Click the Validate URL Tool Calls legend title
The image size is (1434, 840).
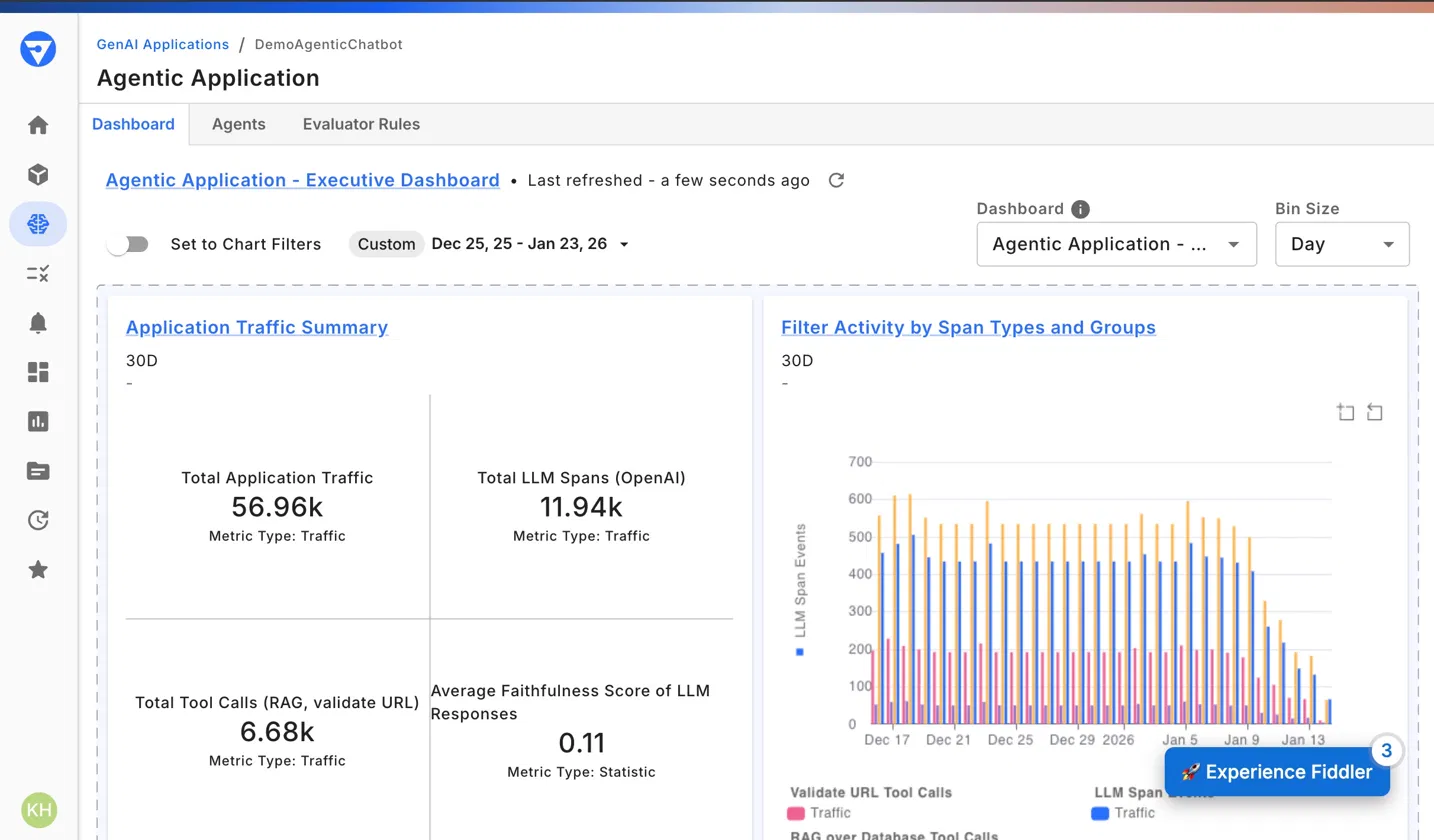pyautogui.click(x=870, y=792)
